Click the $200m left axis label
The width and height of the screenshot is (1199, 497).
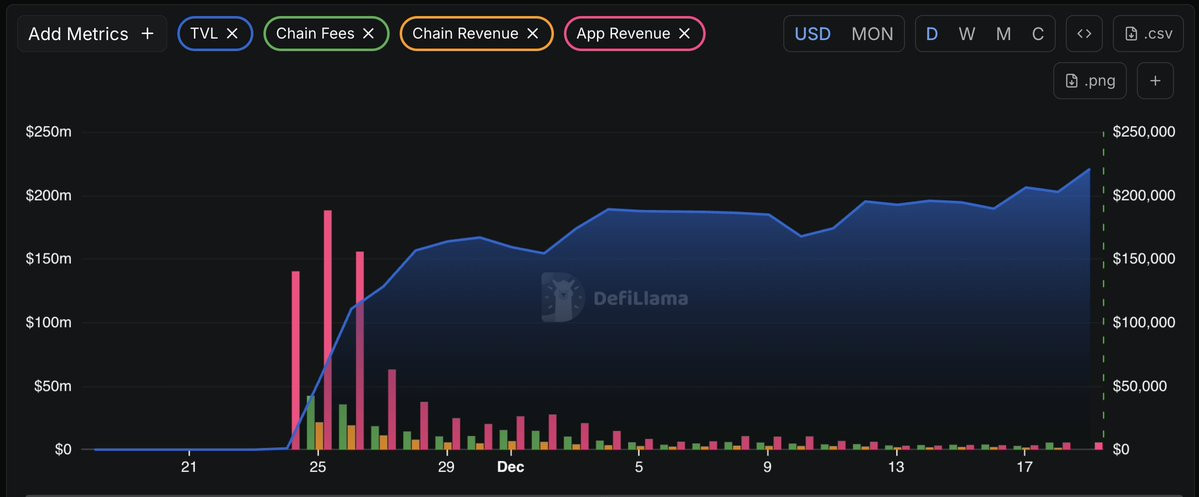click(49, 196)
